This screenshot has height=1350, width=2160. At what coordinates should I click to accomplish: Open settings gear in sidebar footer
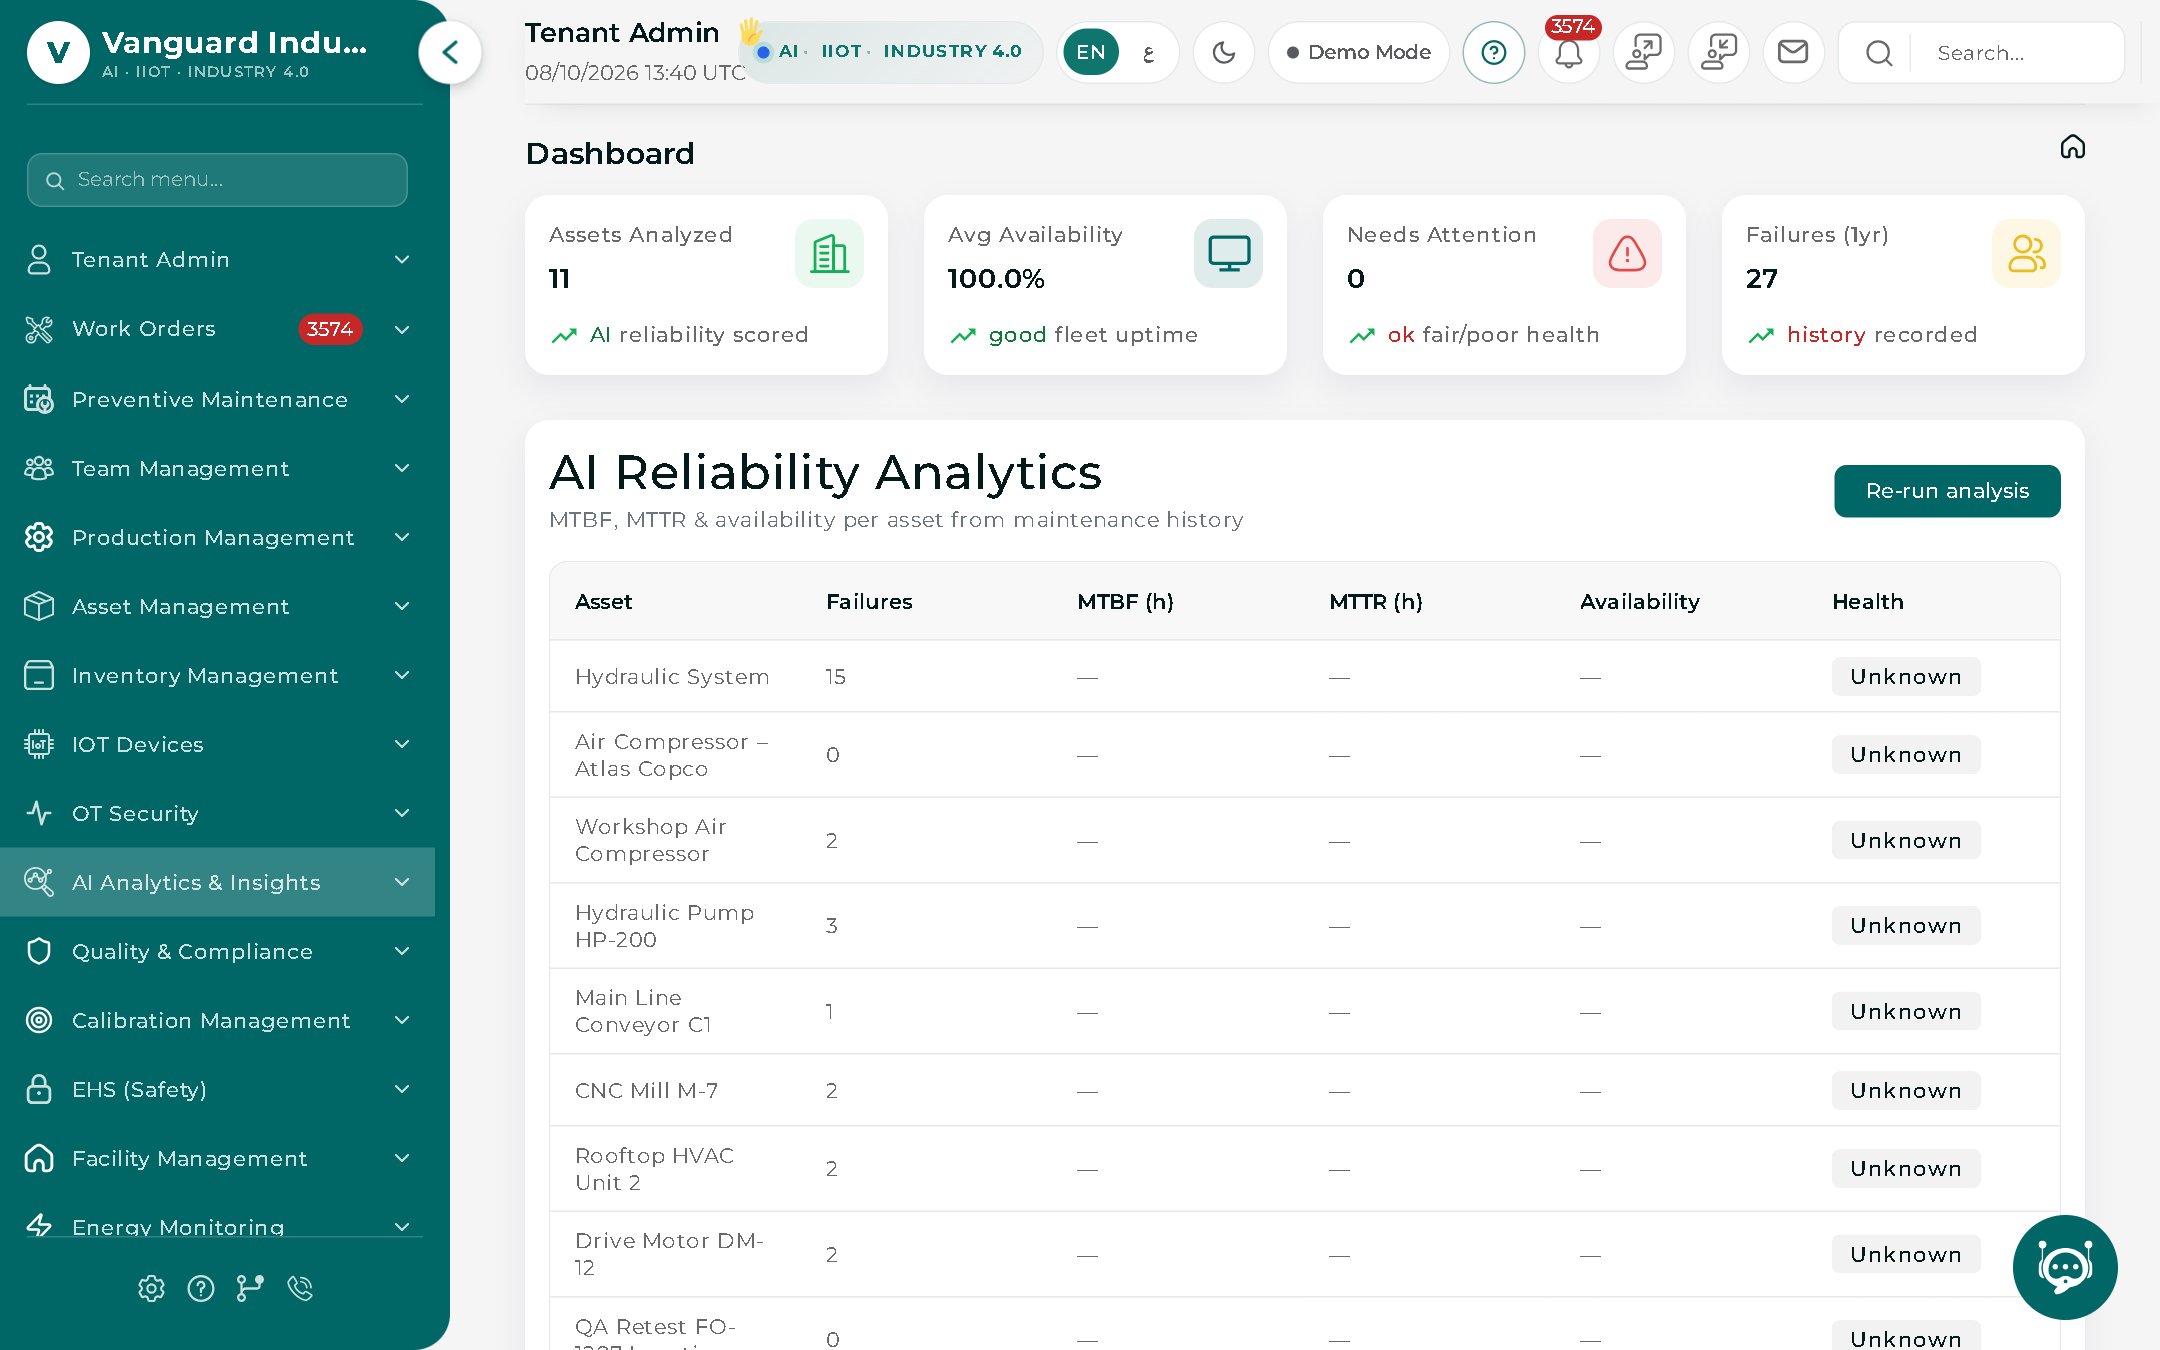pos(151,1288)
